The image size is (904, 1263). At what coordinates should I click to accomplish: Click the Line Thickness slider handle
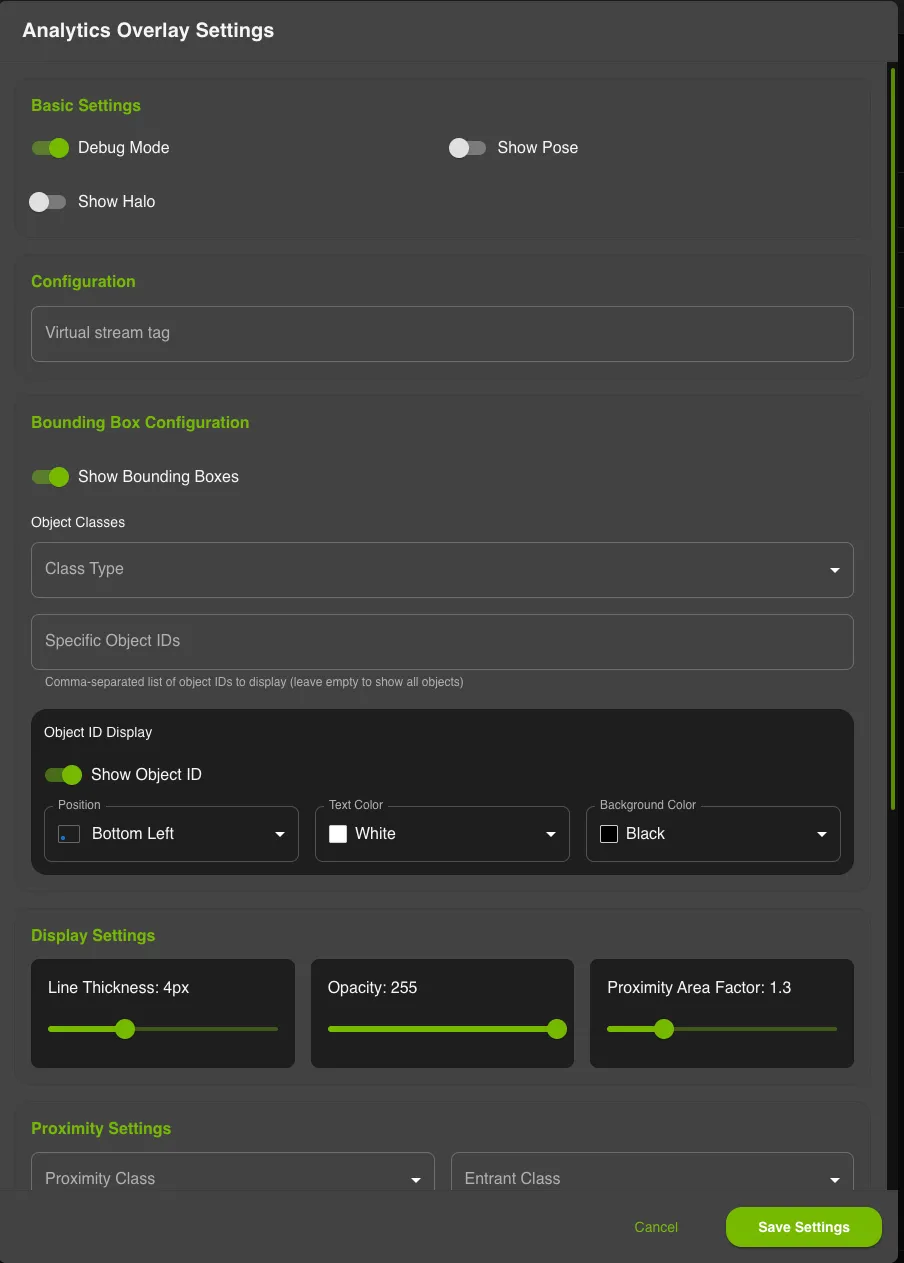[125, 1029]
